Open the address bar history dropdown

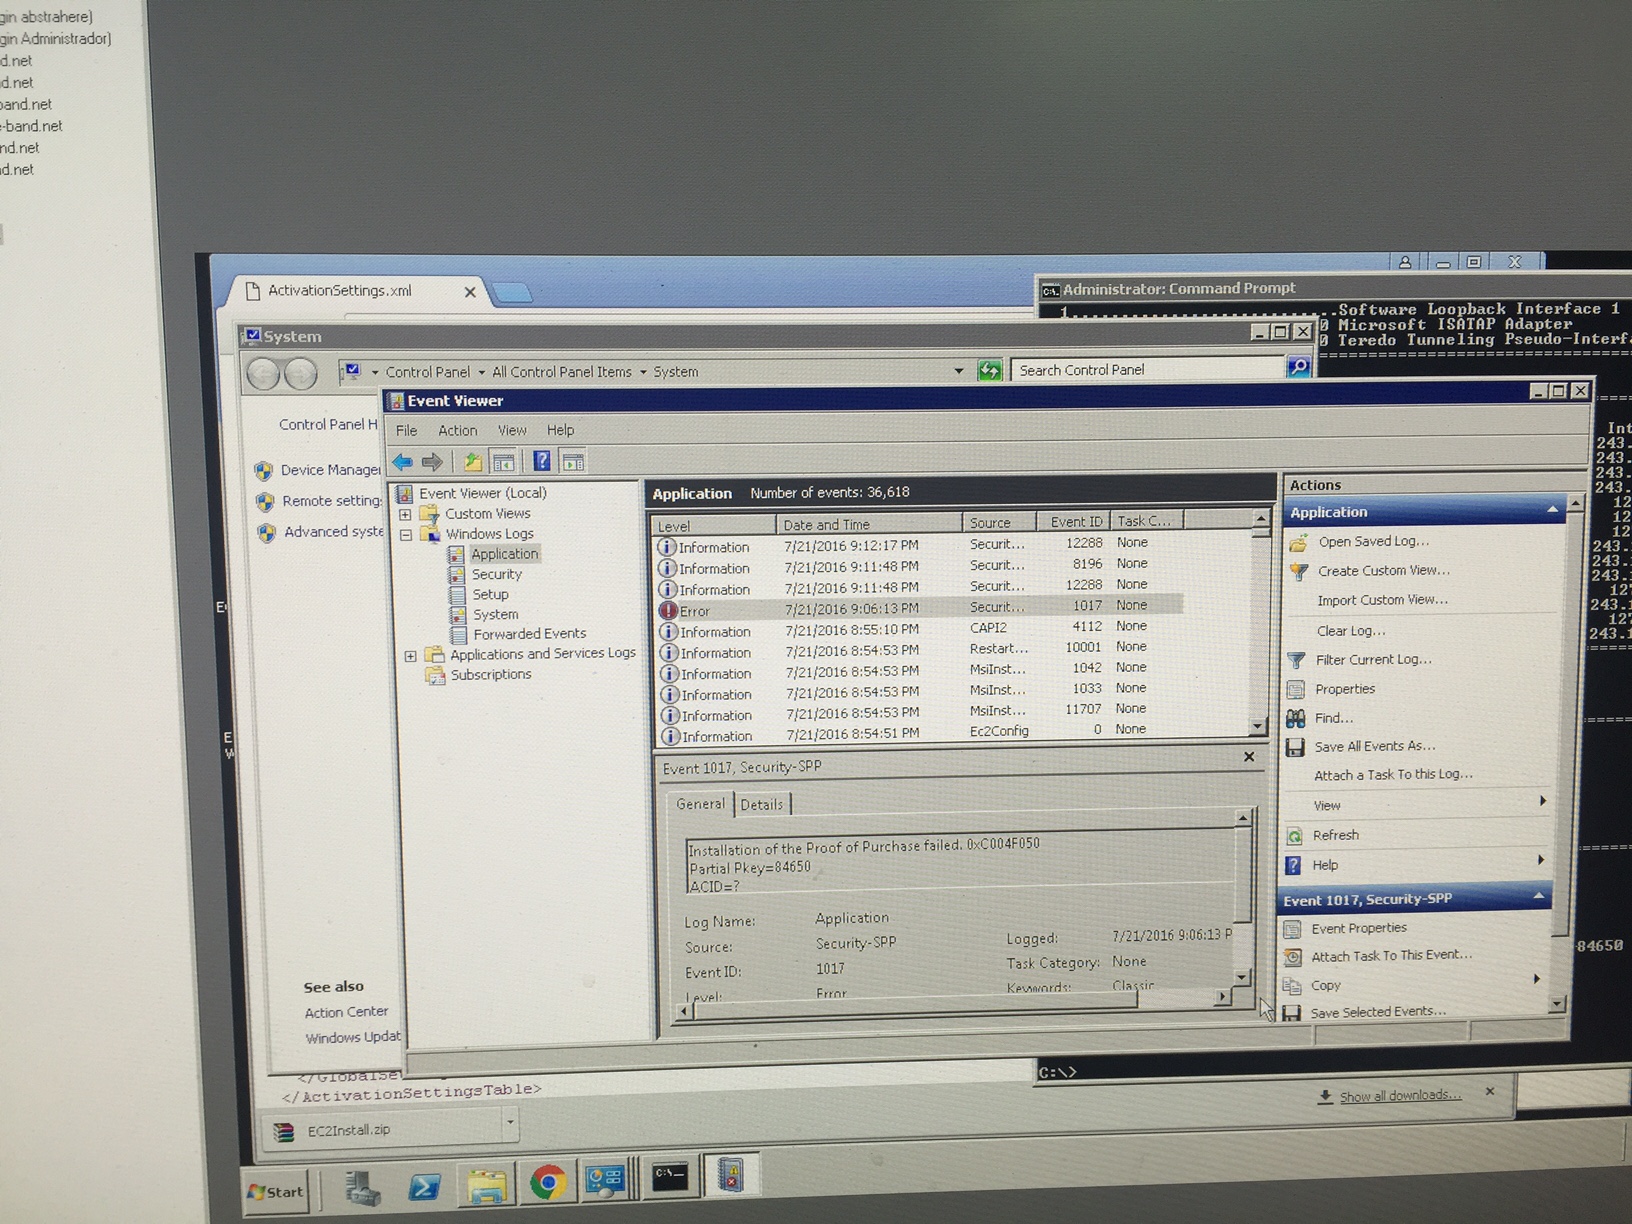pos(958,371)
